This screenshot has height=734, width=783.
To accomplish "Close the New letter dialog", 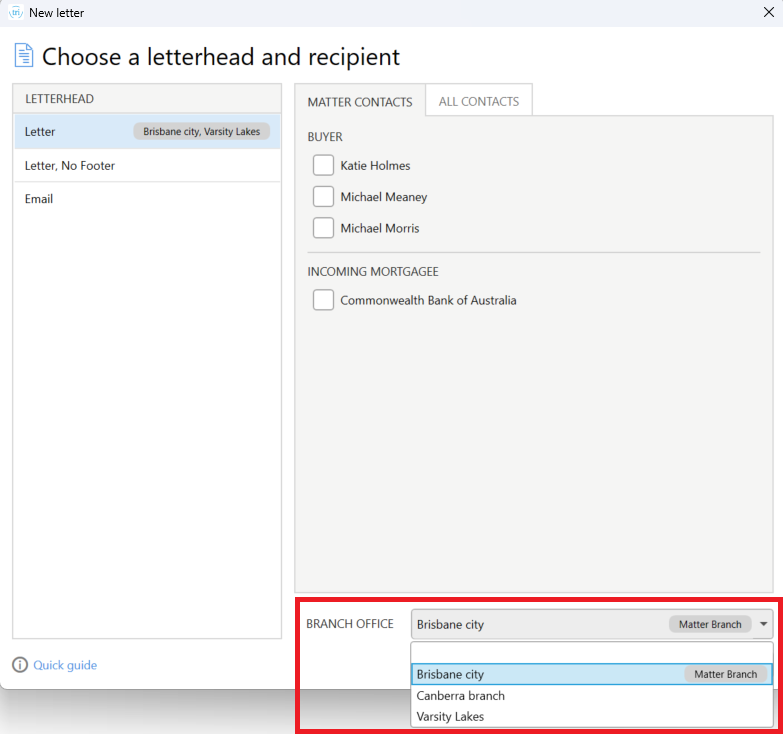I will (769, 12).
